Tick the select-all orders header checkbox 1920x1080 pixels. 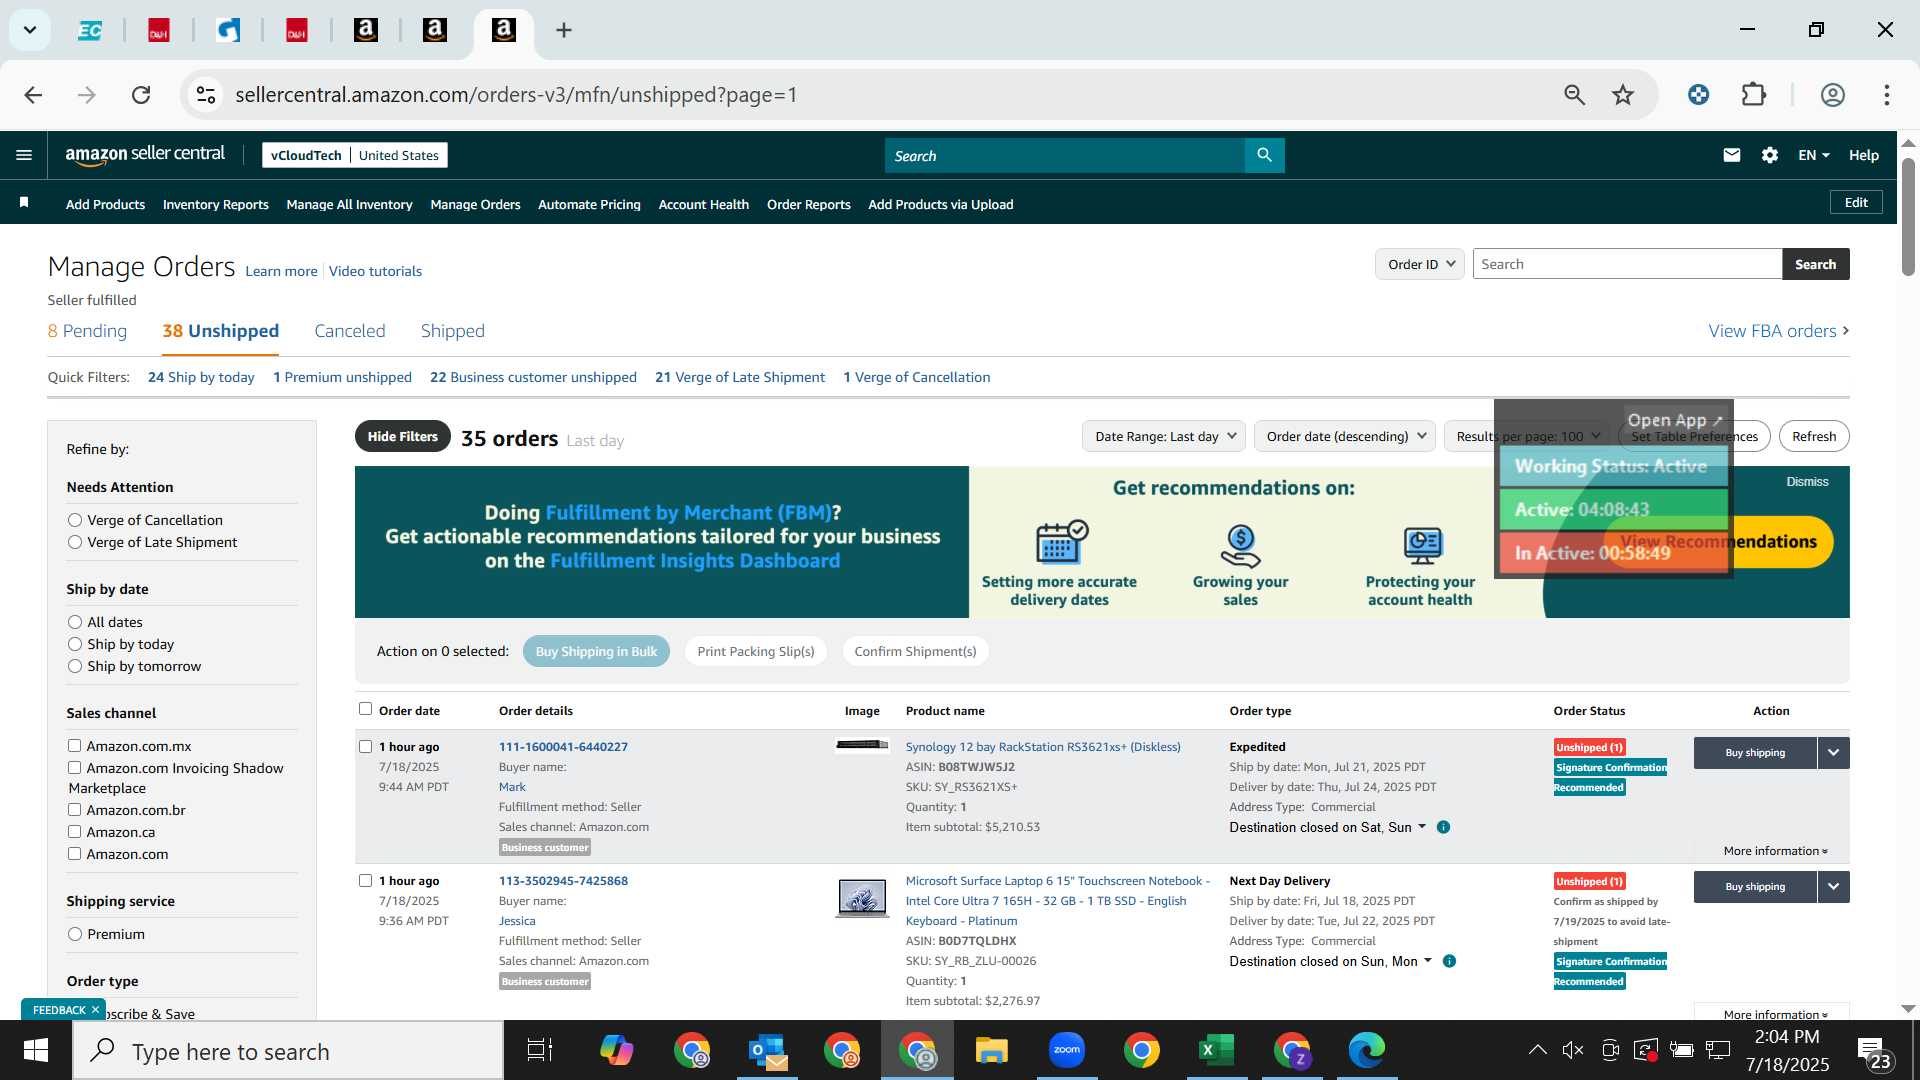pyautogui.click(x=365, y=709)
